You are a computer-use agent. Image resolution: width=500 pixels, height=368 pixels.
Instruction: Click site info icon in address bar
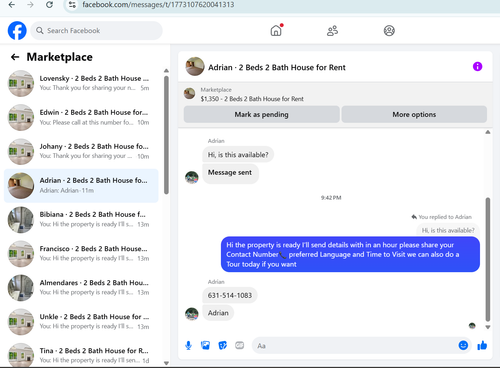pyautogui.click(x=72, y=5)
